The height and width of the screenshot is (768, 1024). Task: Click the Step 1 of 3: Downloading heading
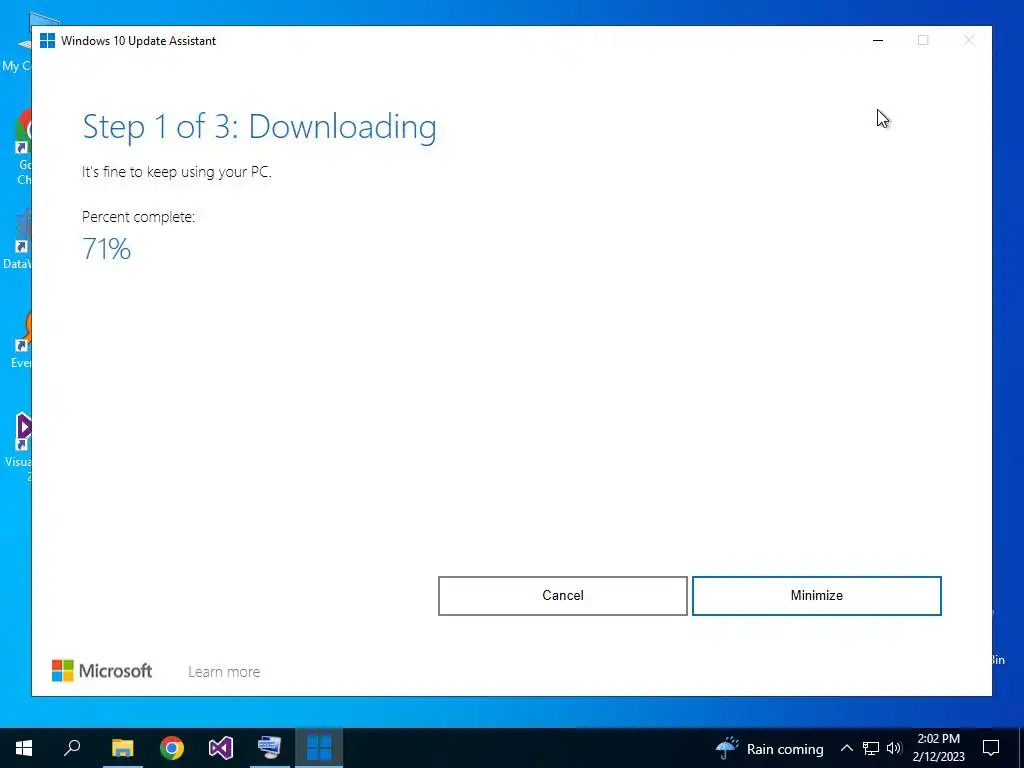coord(259,127)
